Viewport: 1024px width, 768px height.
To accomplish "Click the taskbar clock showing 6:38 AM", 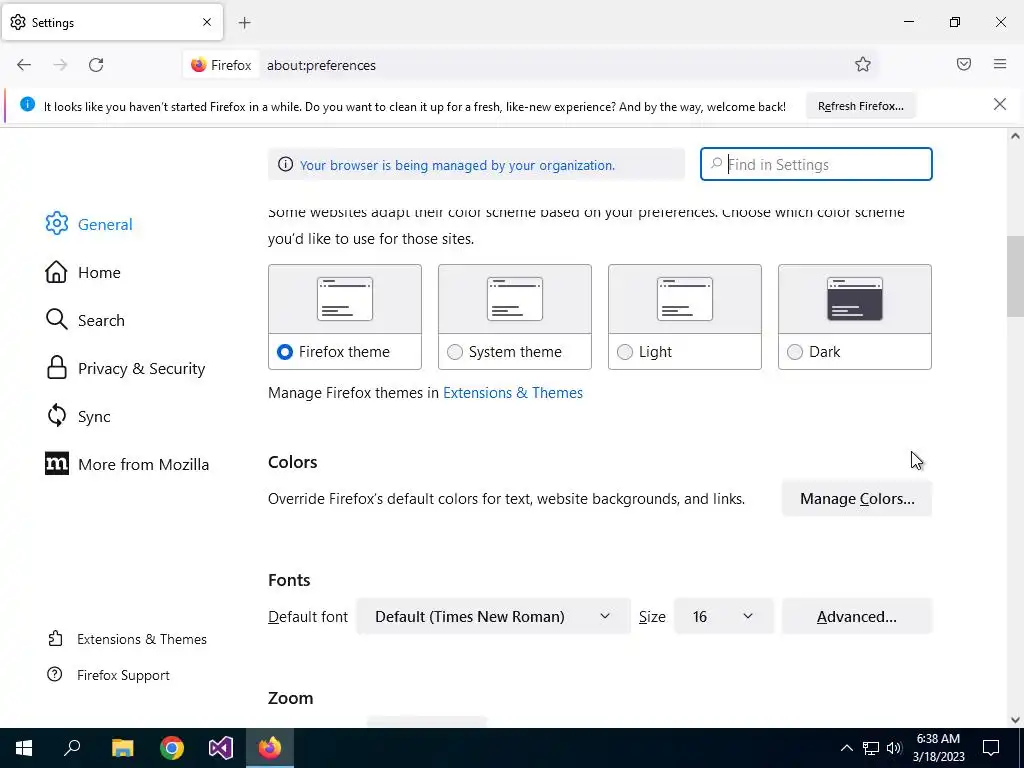I will click(938, 748).
